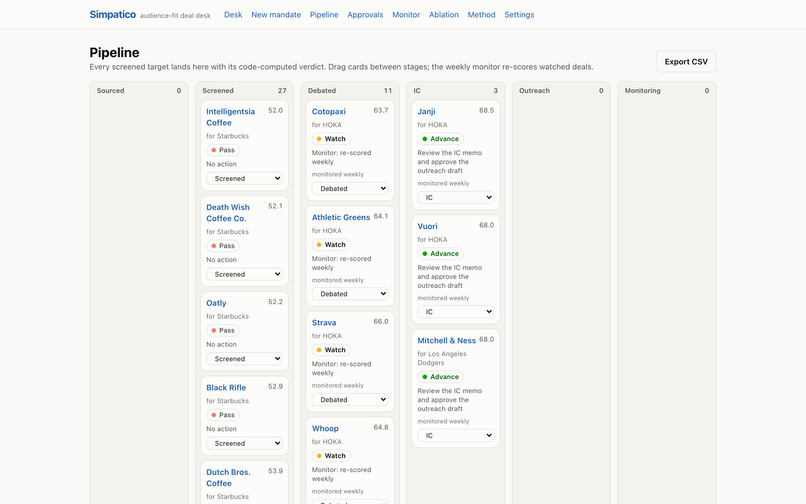
Task: Open the IC stage dropdown on Vuori card
Action: coord(456,312)
